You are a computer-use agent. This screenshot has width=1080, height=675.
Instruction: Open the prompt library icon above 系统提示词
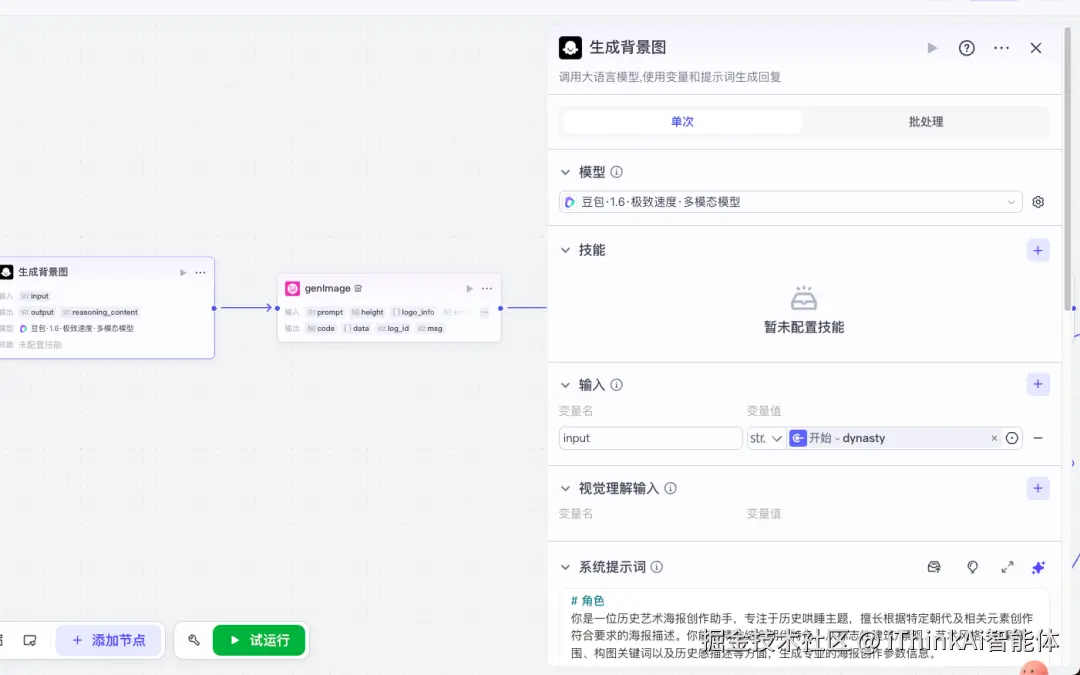point(933,567)
